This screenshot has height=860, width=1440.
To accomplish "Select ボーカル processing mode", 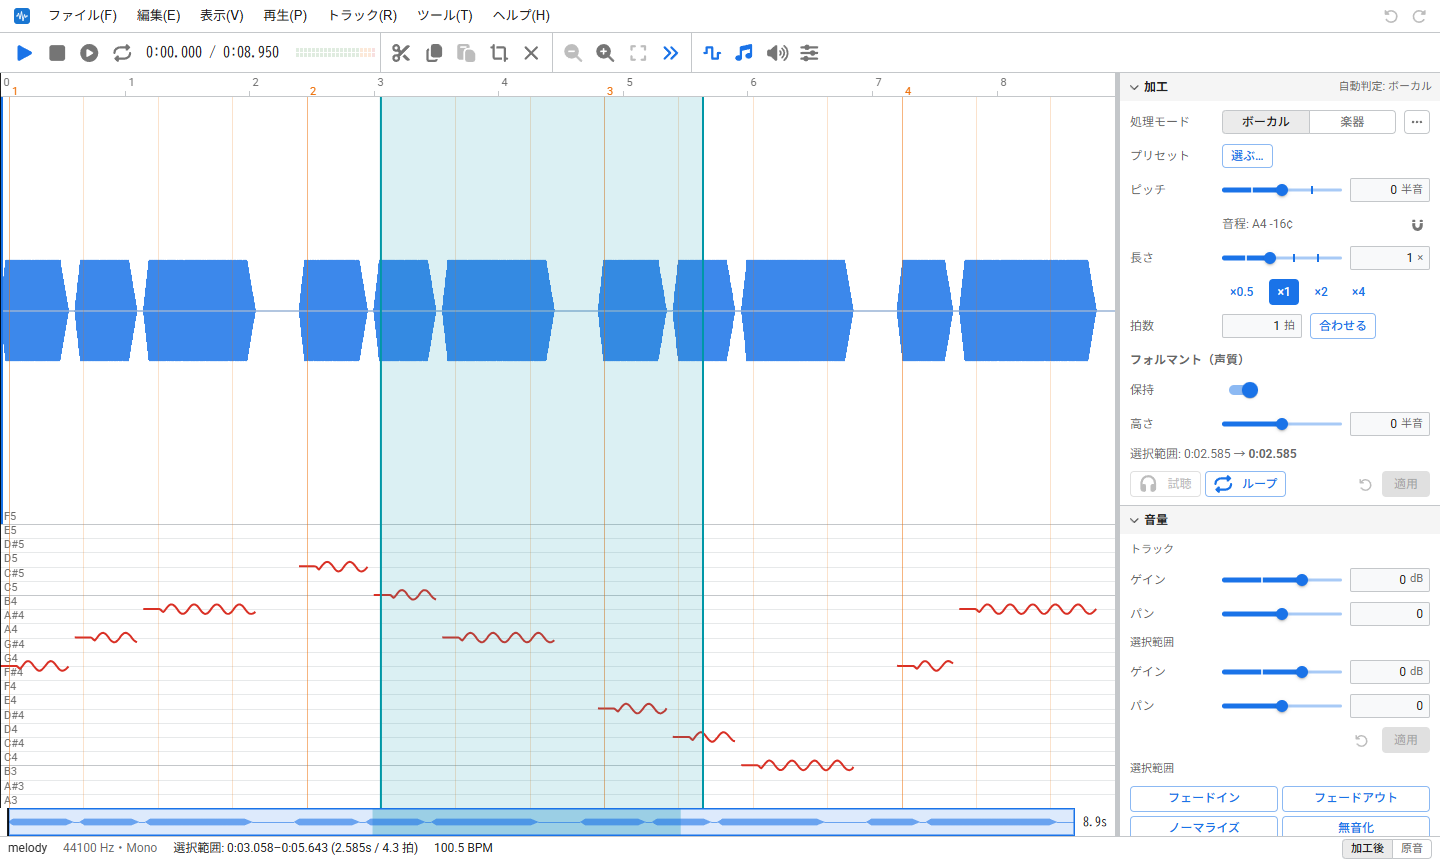I will coord(1266,122).
